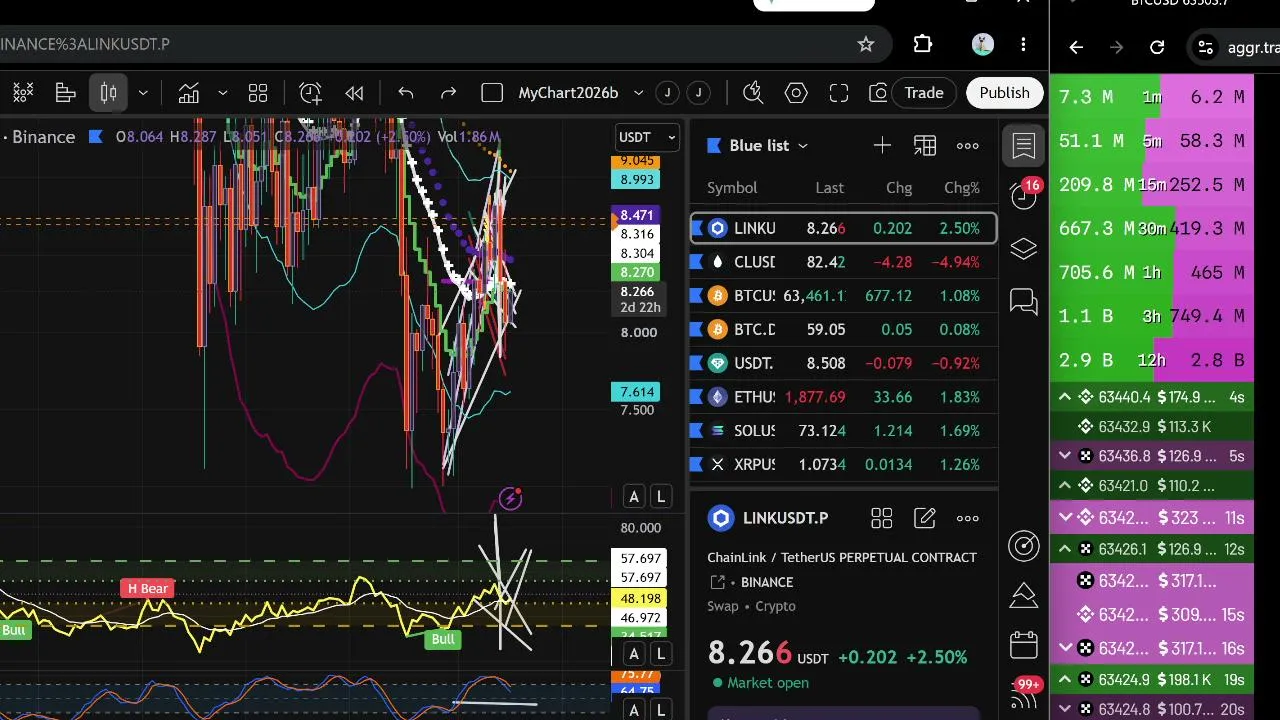This screenshot has width=1280, height=720.
Task: Click the Publish button
Action: point(1004,93)
